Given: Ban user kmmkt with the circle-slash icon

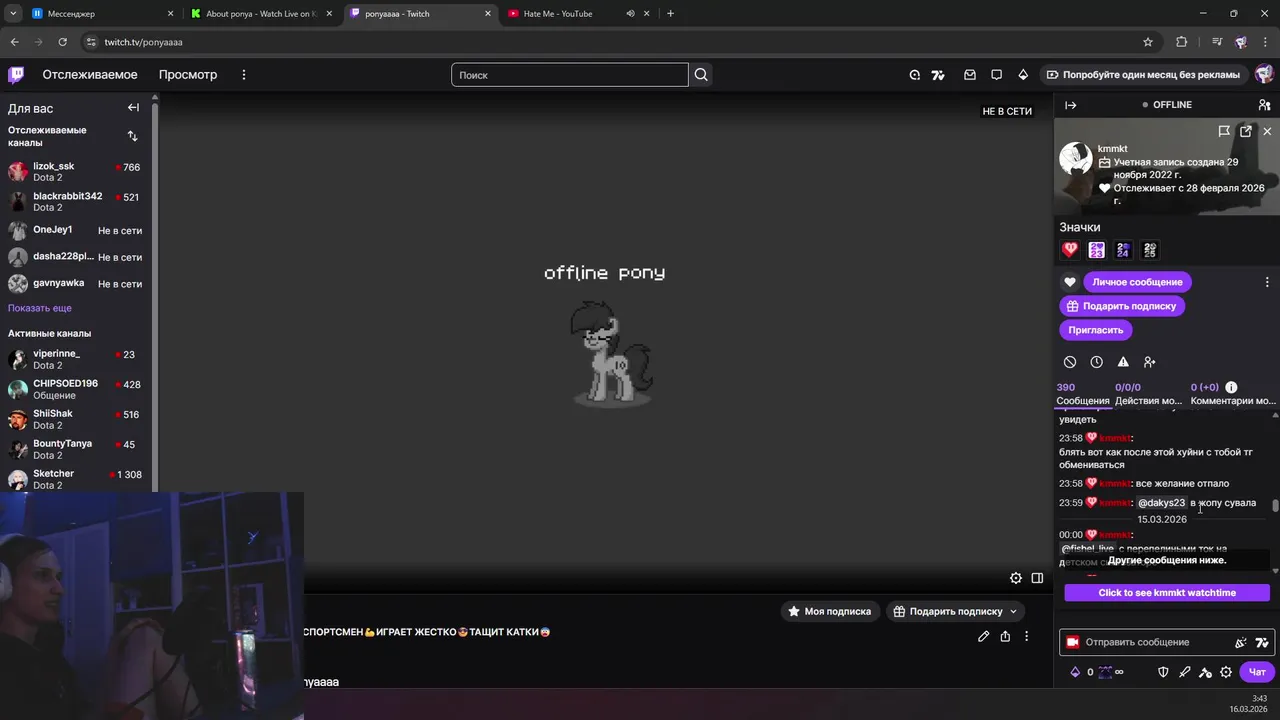Looking at the screenshot, I should (x=1070, y=362).
